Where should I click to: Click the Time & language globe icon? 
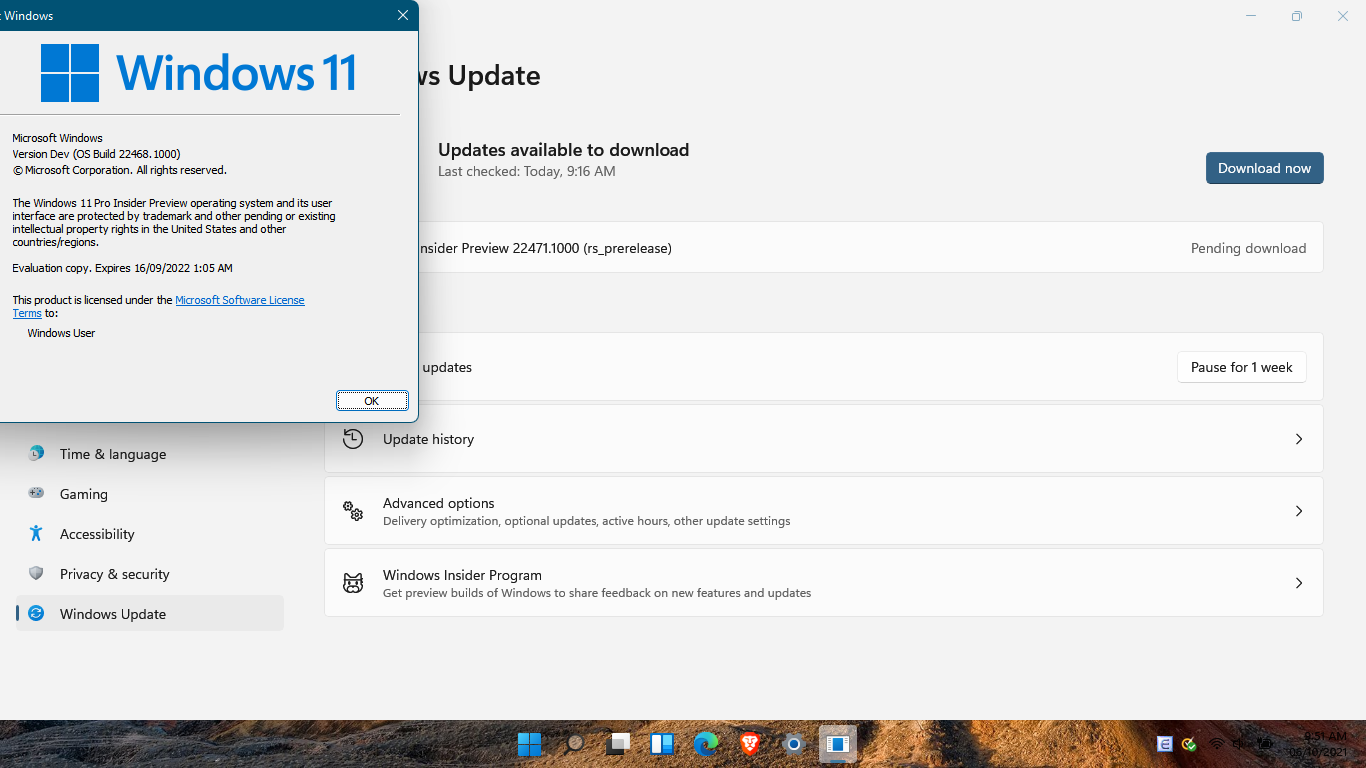[36, 453]
